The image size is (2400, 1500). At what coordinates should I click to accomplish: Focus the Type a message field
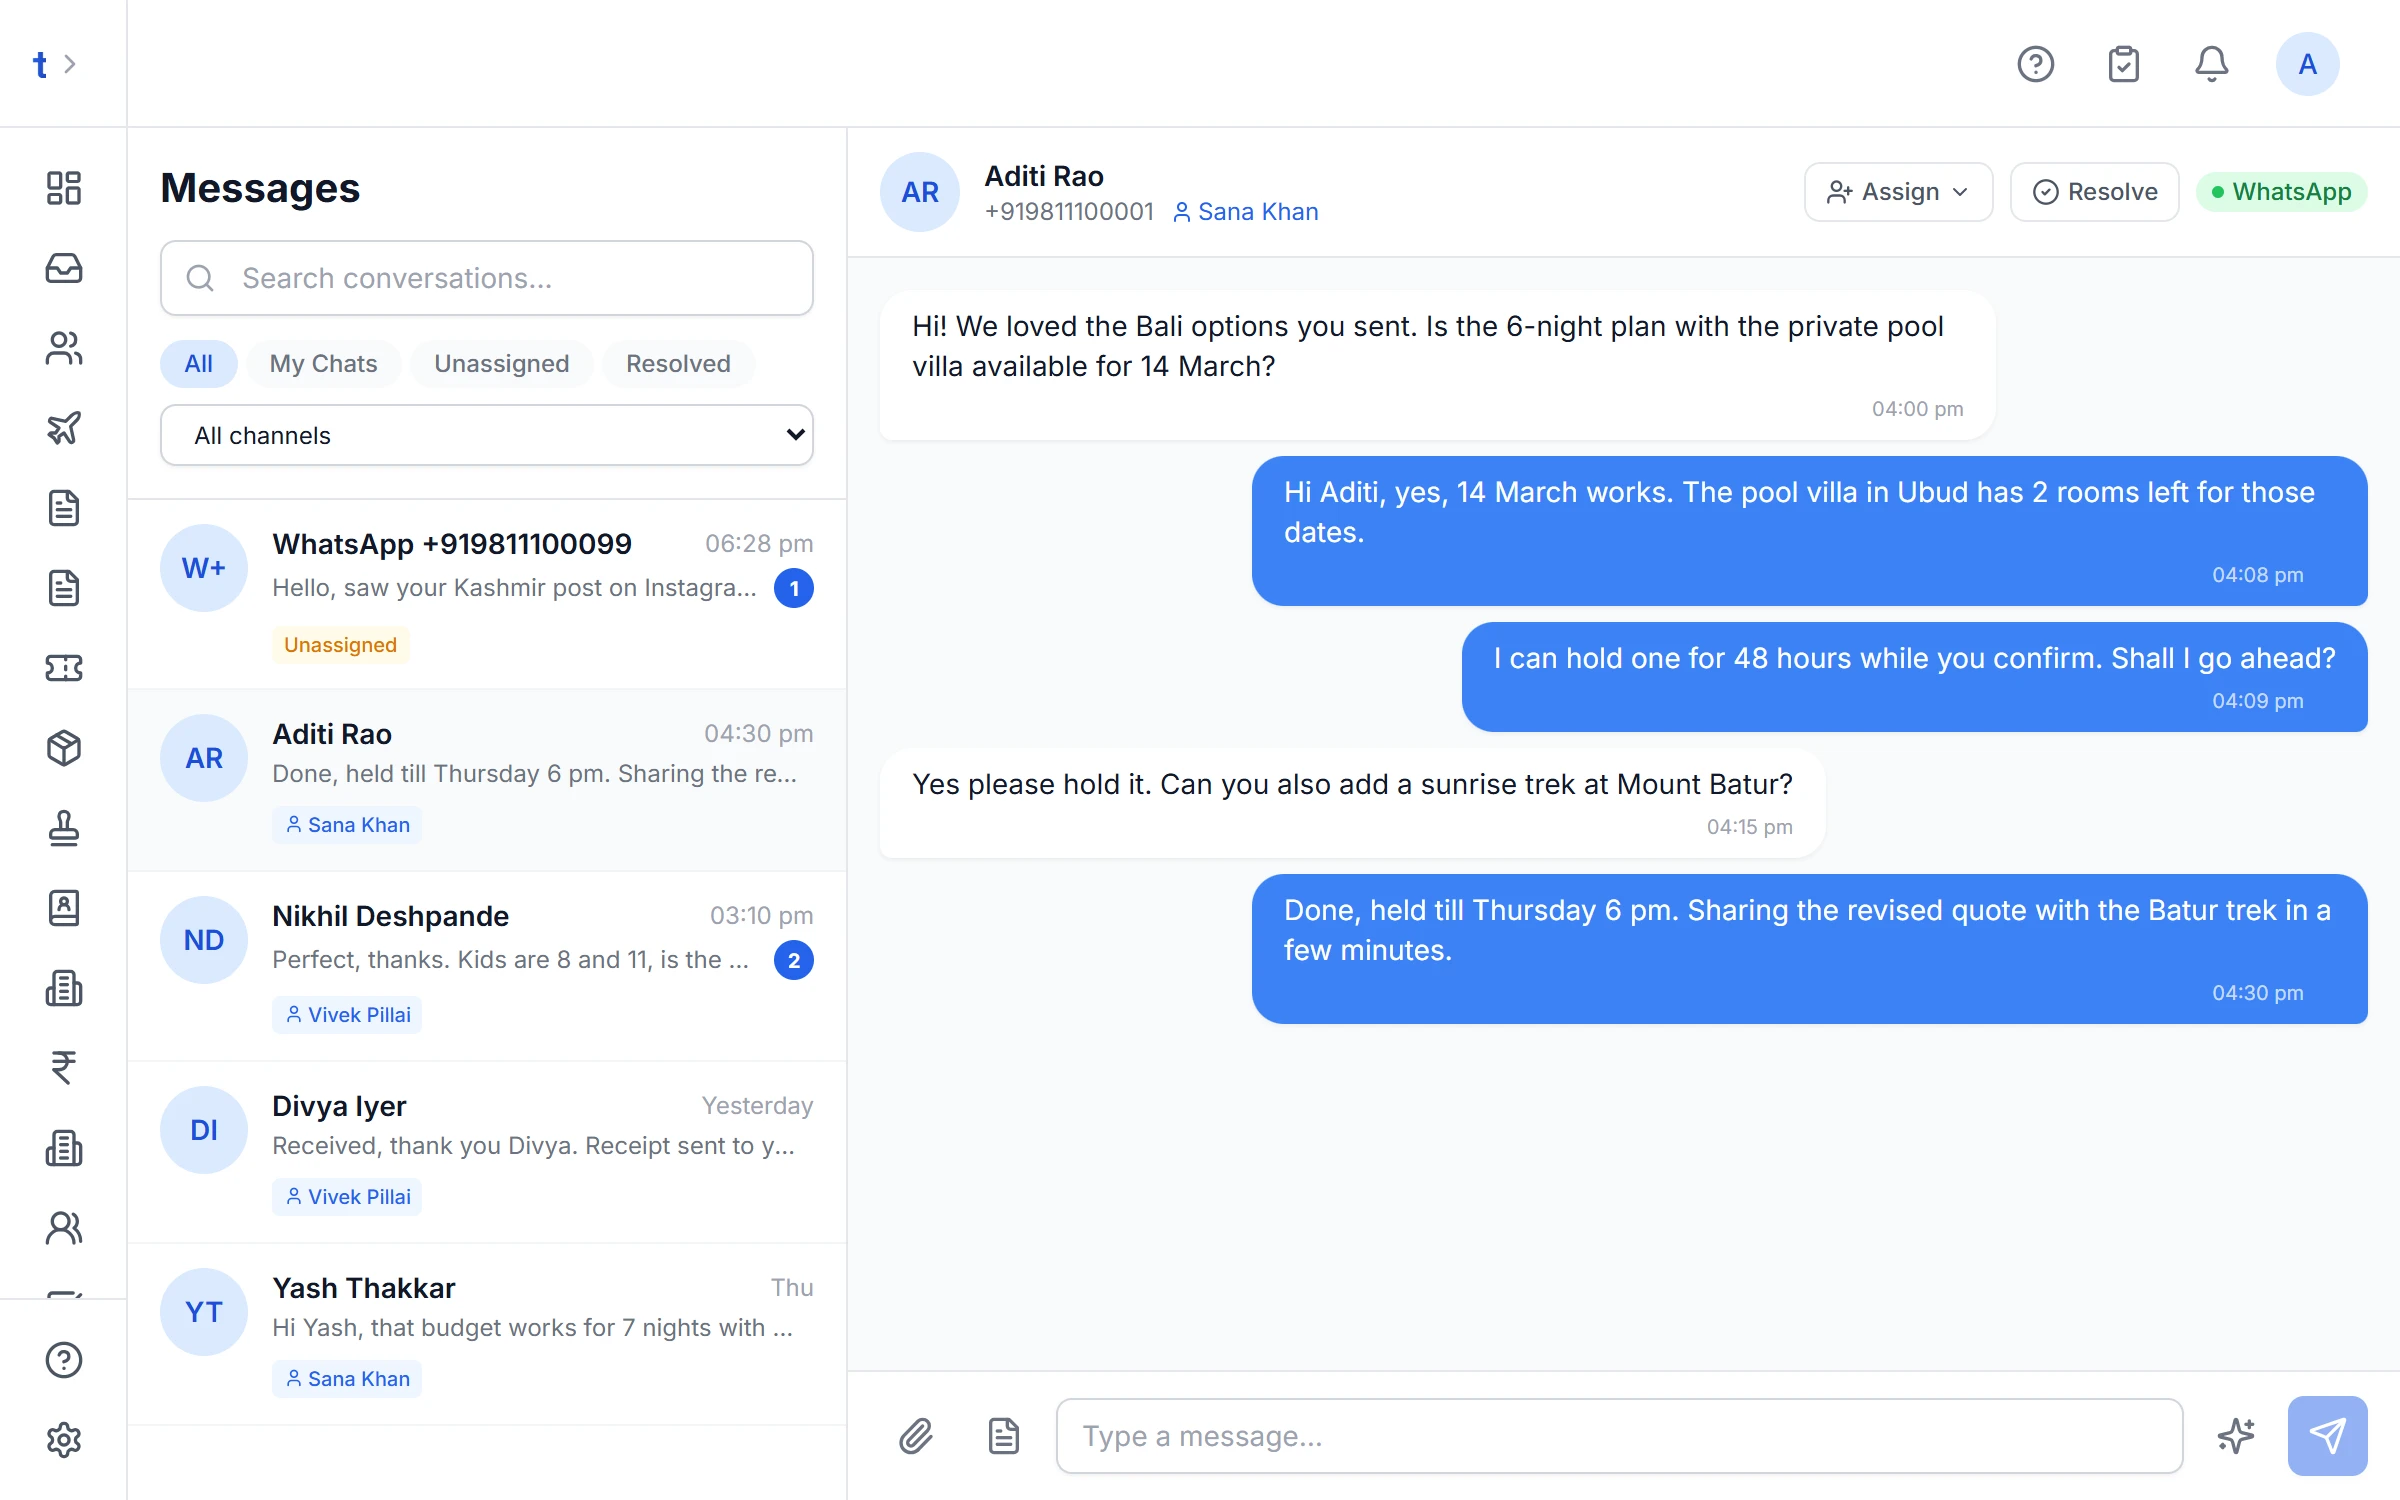(x=1619, y=1436)
